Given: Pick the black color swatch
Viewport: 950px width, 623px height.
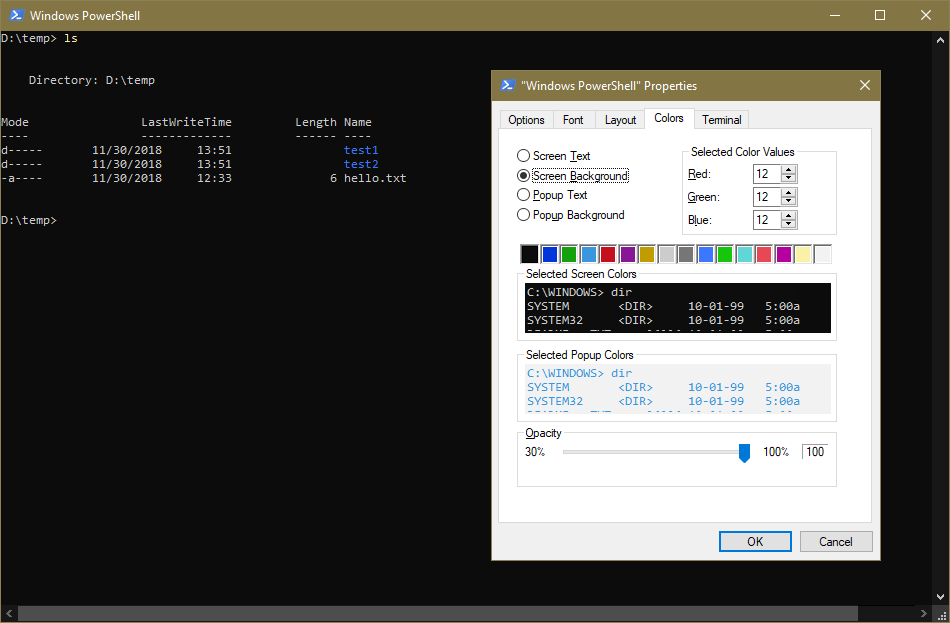Looking at the screenshot, I should (x=530, y=254).
